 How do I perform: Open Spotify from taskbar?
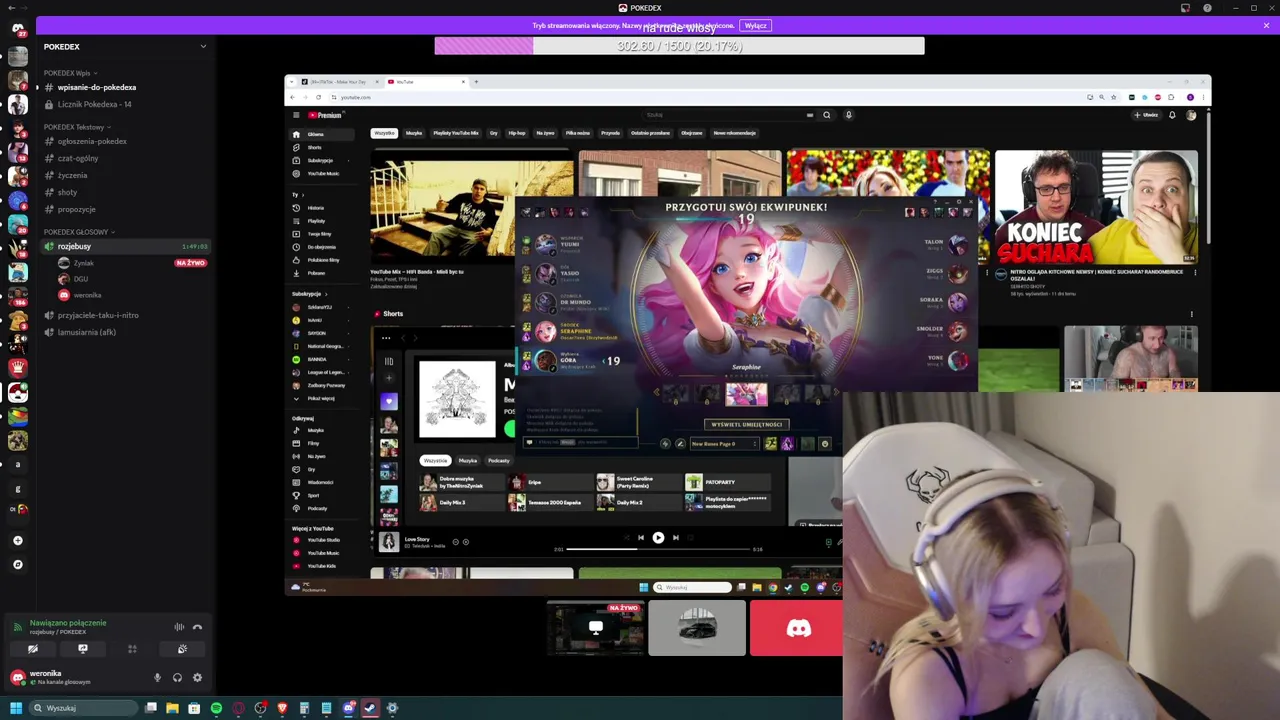(216, 708)
